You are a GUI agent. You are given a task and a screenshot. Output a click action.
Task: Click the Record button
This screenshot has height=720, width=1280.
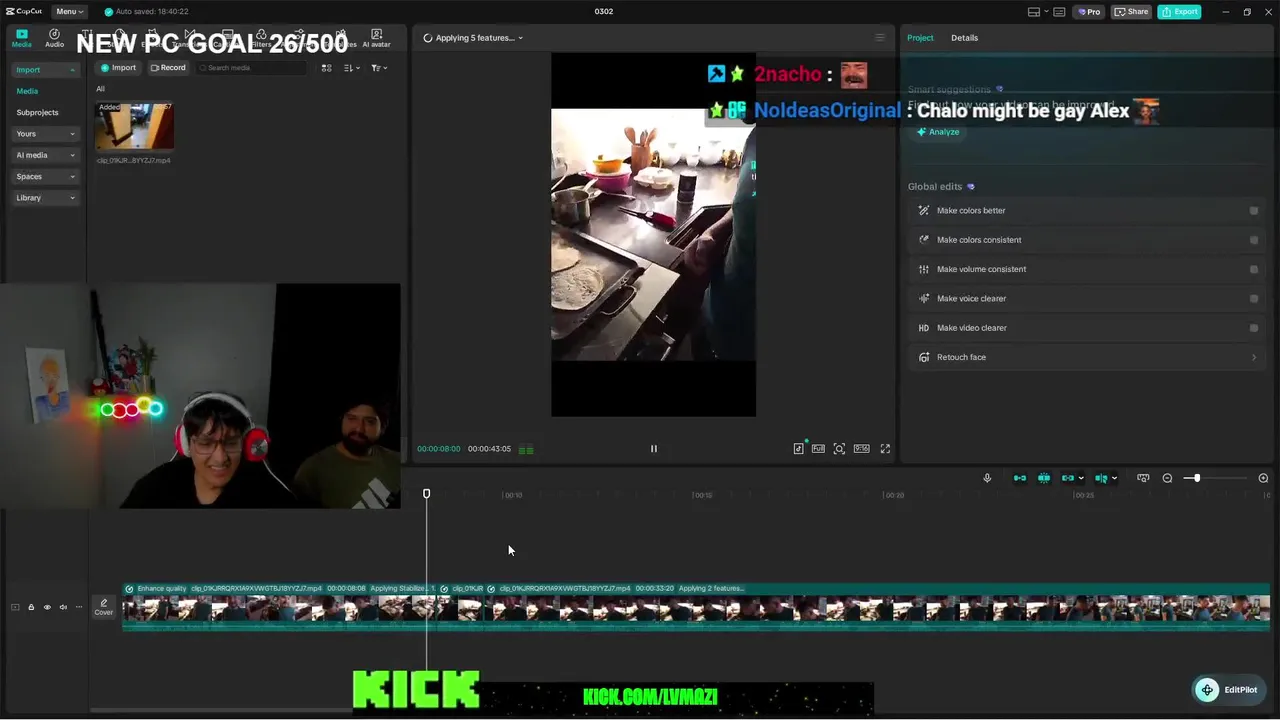[x=168, y=68]
